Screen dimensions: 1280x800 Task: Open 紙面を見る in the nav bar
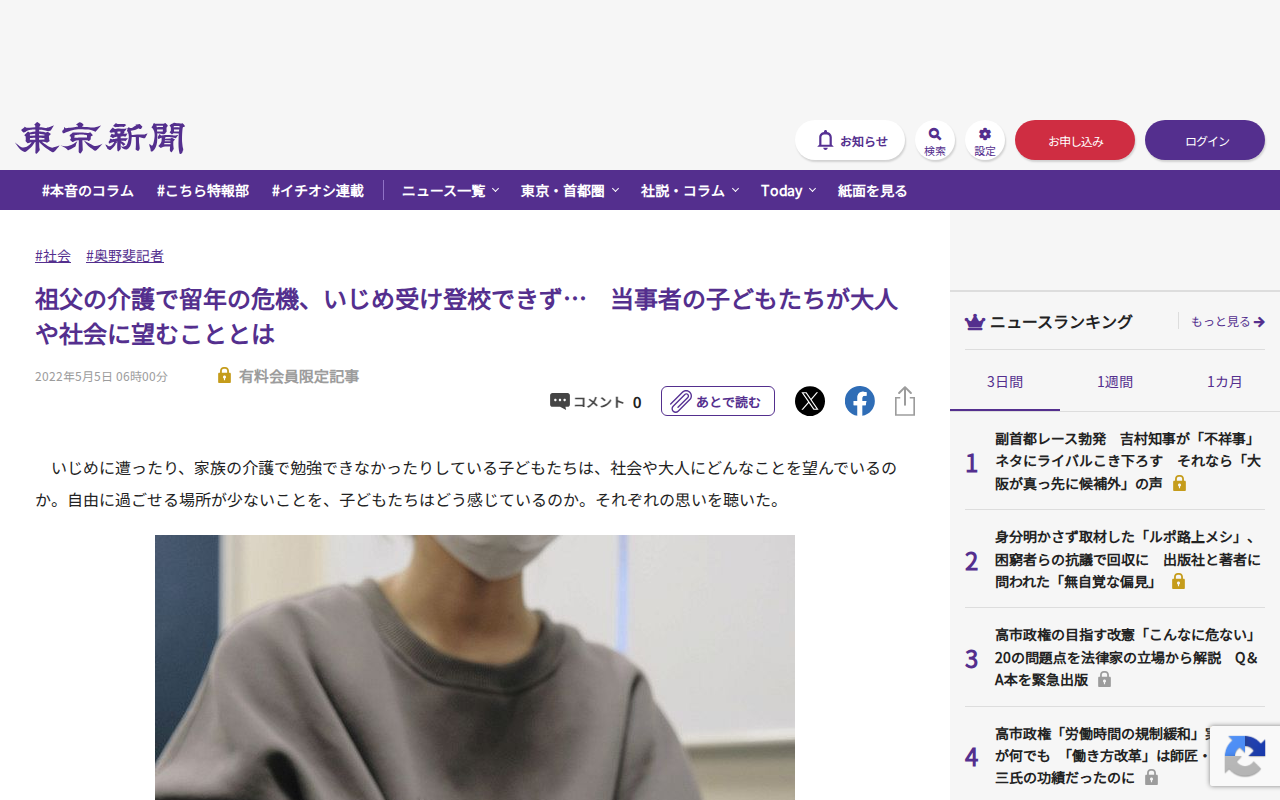click(x=873, y=190)
